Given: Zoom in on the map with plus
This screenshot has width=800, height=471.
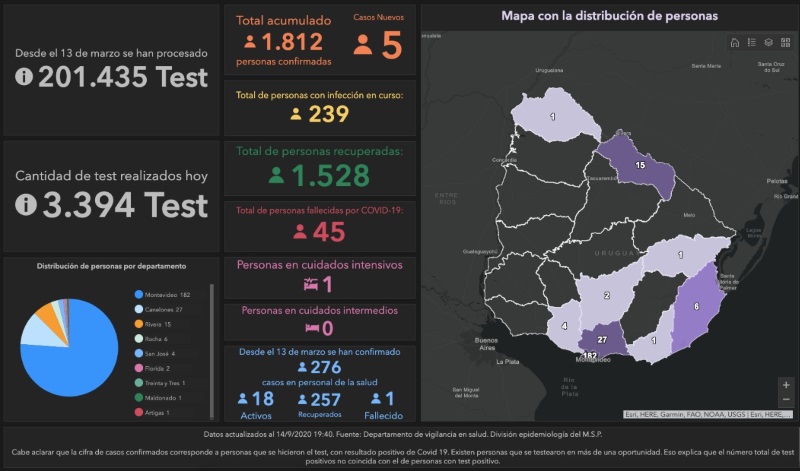Looking at the screenshot, I should tap(786, 384).
